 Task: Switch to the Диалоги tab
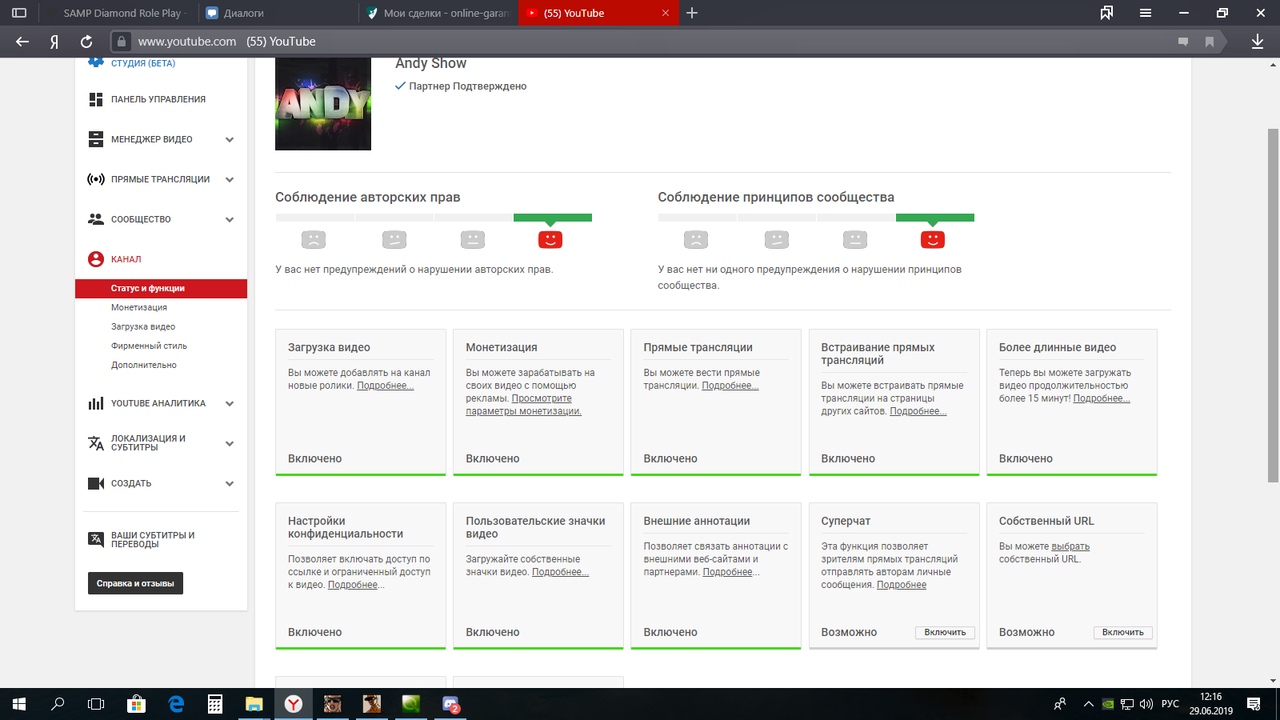276,13
